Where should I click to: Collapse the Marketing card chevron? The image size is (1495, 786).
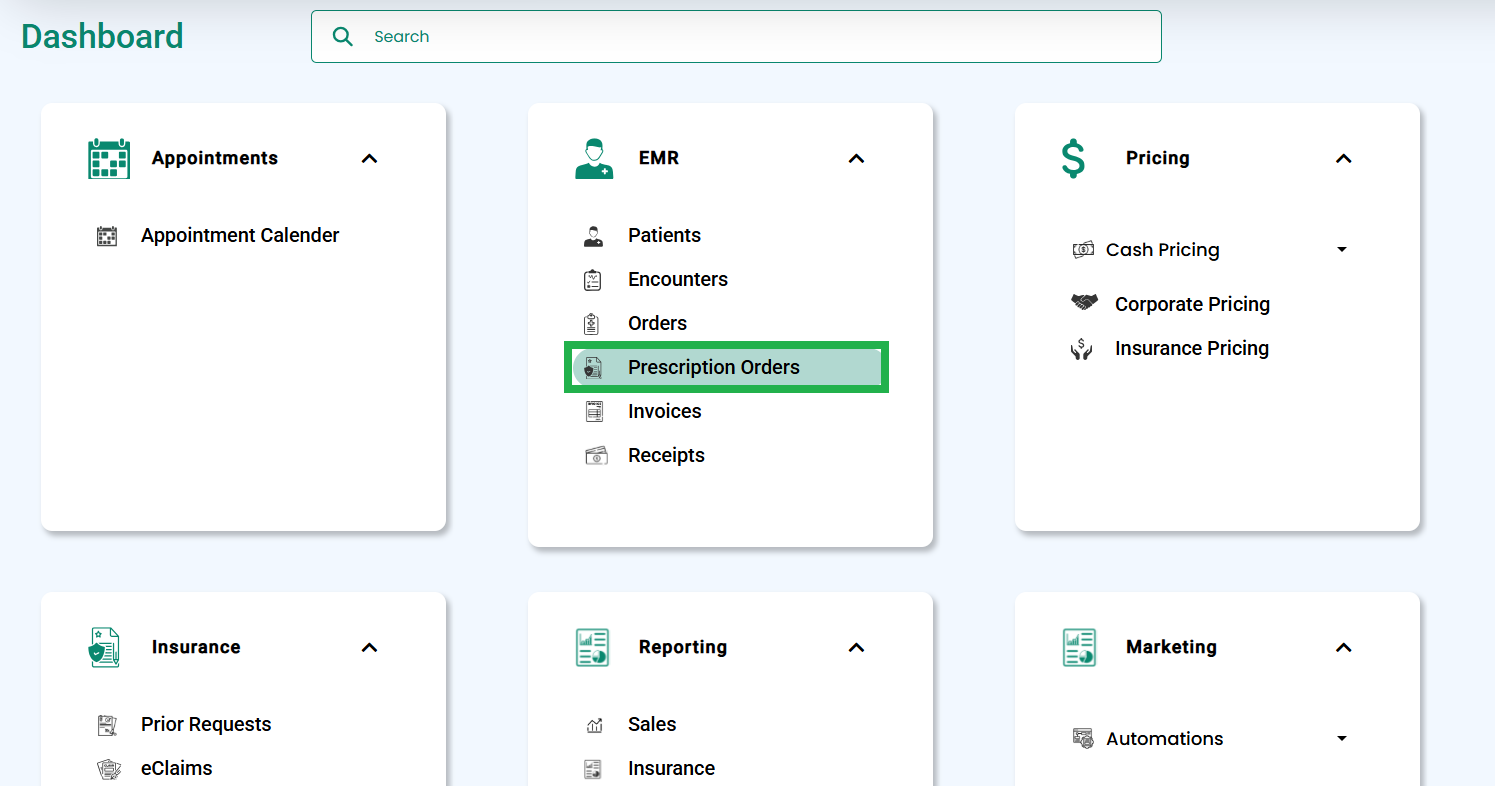coord(1343,647)
